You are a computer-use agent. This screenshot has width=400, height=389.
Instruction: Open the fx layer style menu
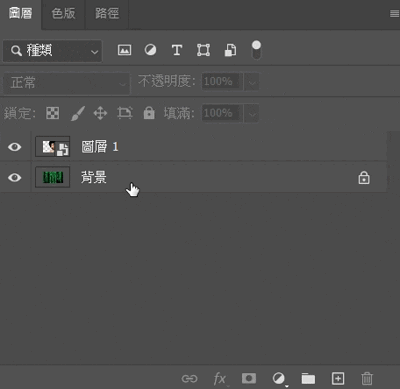coord(220,379)
